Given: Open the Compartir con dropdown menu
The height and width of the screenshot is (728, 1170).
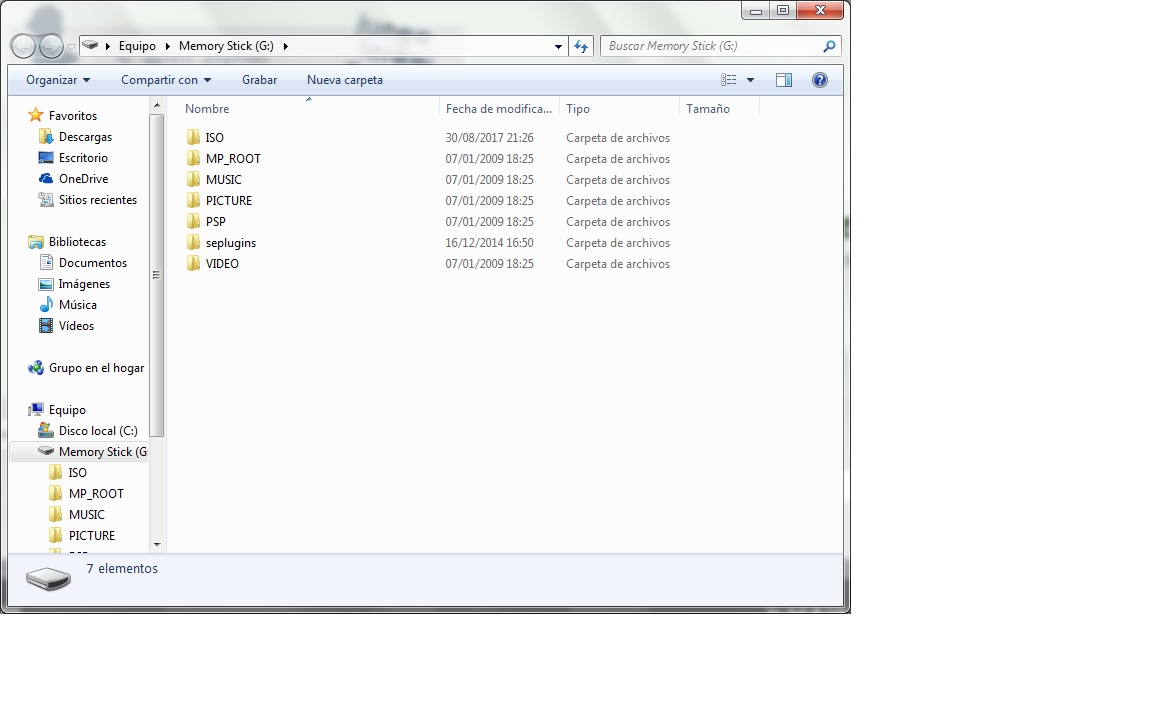Looking at the screenshot, I should (x=166, y=80).
